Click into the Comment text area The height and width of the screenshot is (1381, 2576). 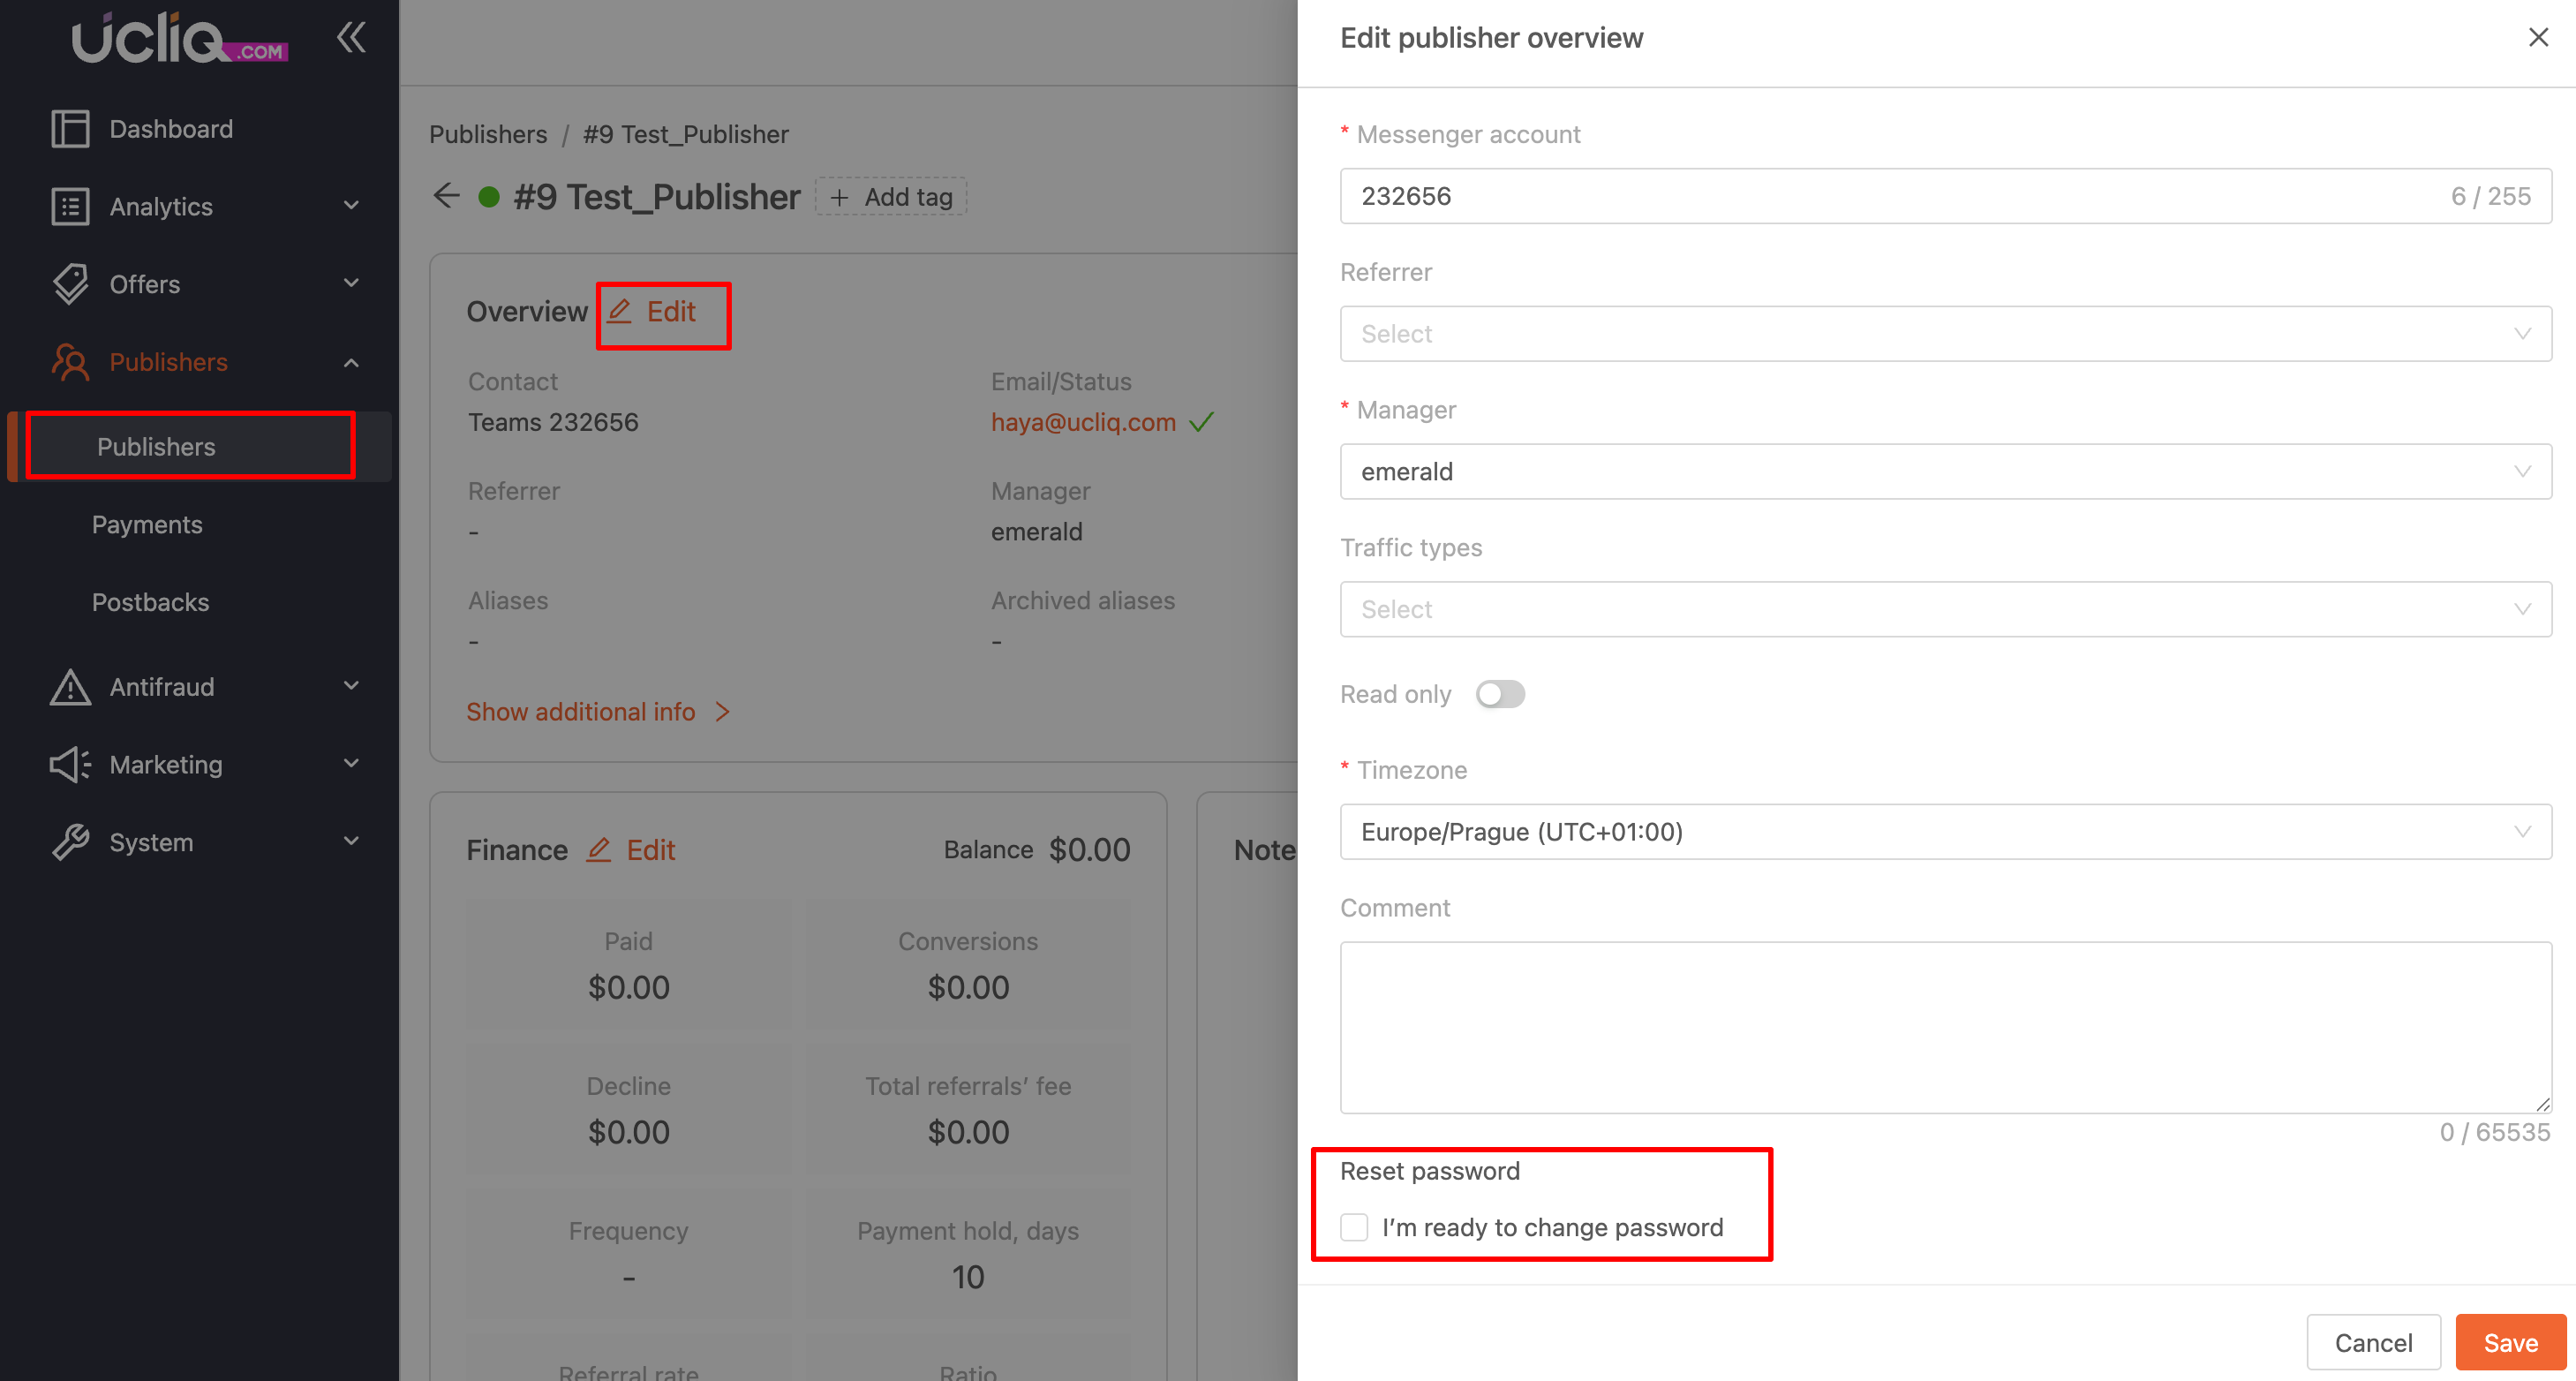point(1944,1026)
